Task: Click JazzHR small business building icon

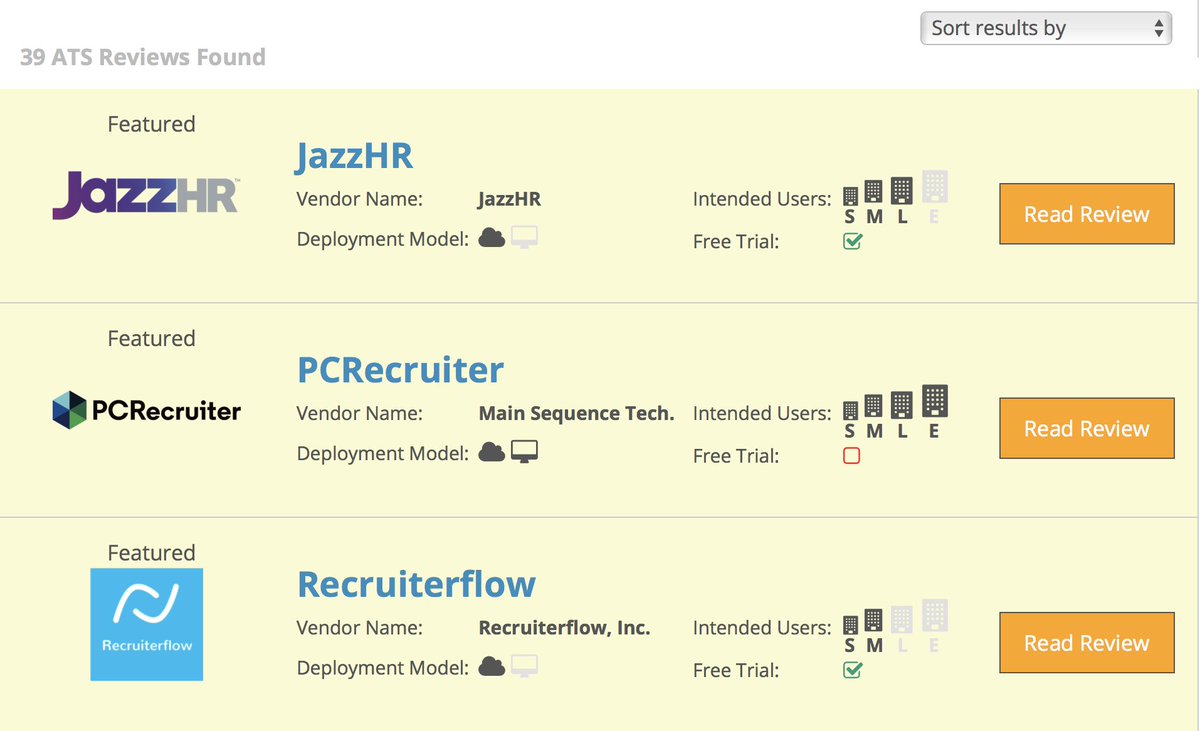Action: pos(850,197)
